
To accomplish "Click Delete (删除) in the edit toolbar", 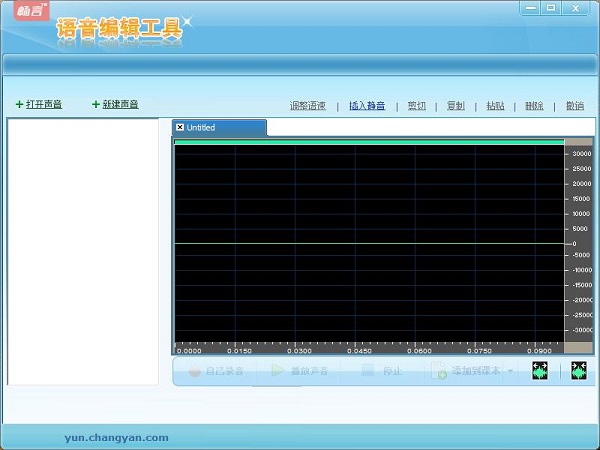I will pos(534,106).
